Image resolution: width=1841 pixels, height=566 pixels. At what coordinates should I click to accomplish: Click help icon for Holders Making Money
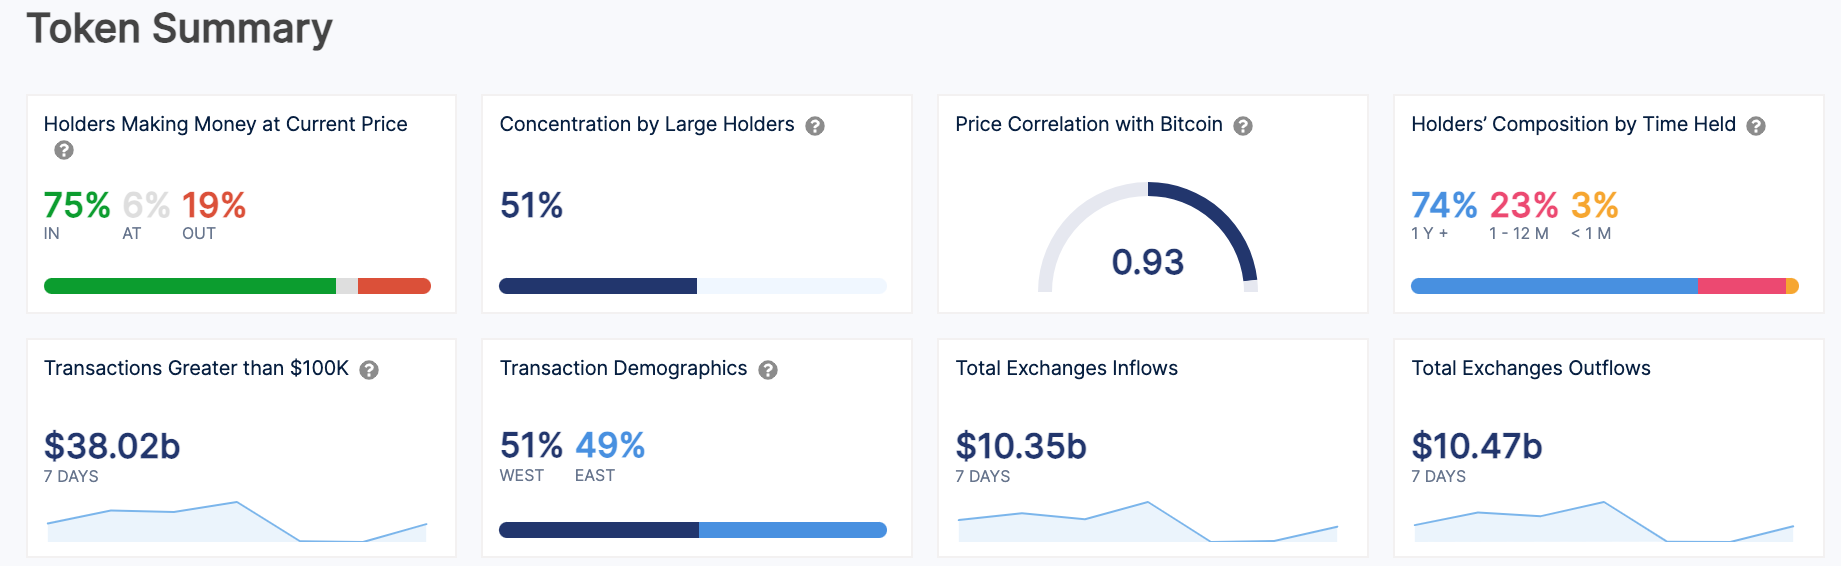click(64, 150)
